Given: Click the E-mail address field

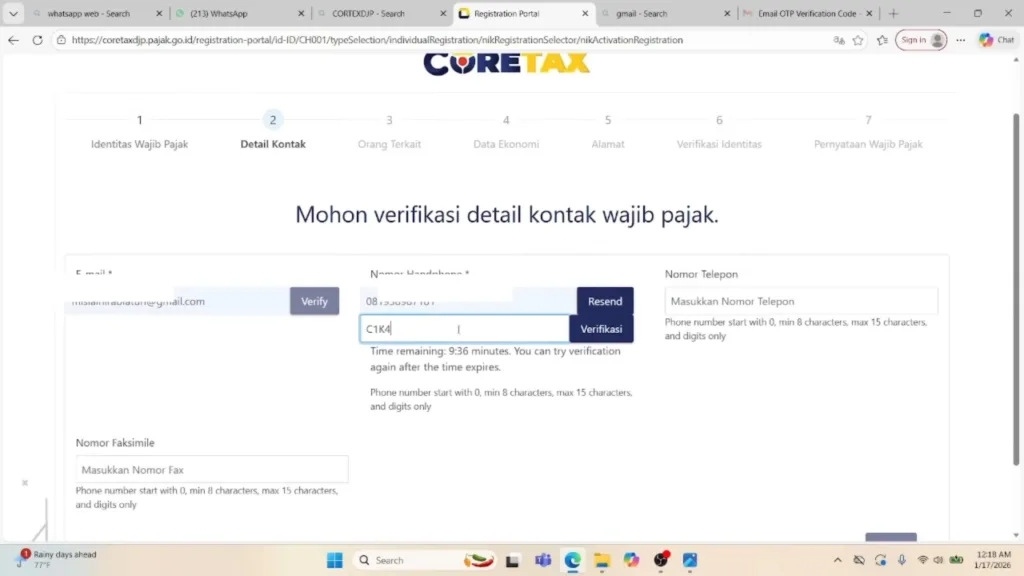Looking at the screenshot, I should tap(178, 301).
